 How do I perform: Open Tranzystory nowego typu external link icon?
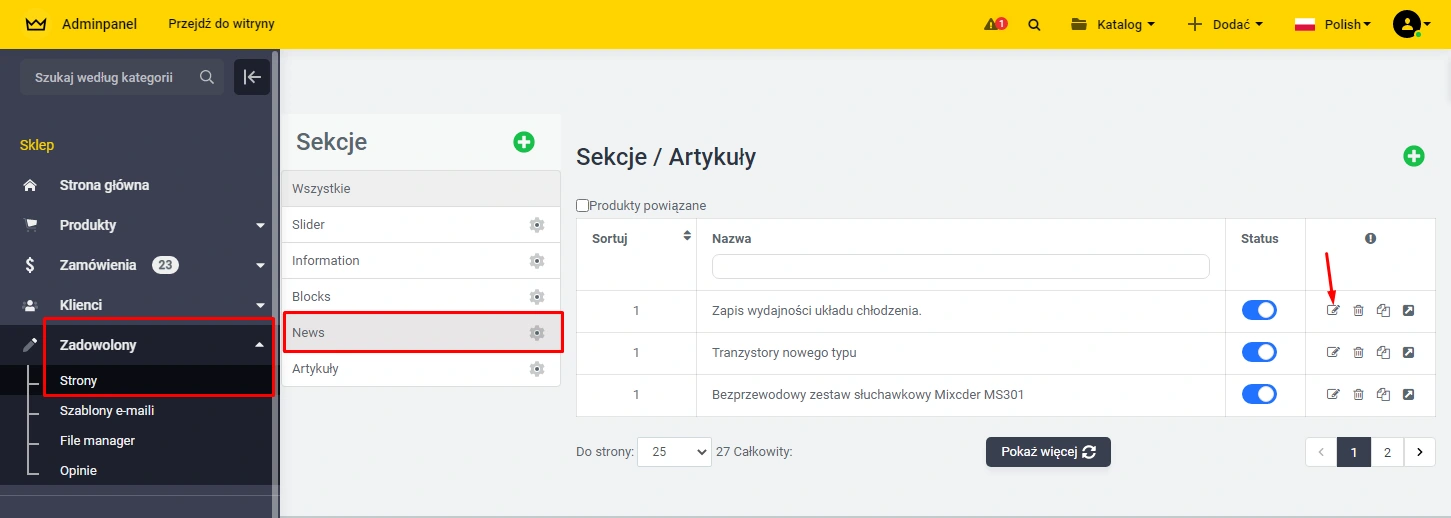click(x=1408, y=353)
